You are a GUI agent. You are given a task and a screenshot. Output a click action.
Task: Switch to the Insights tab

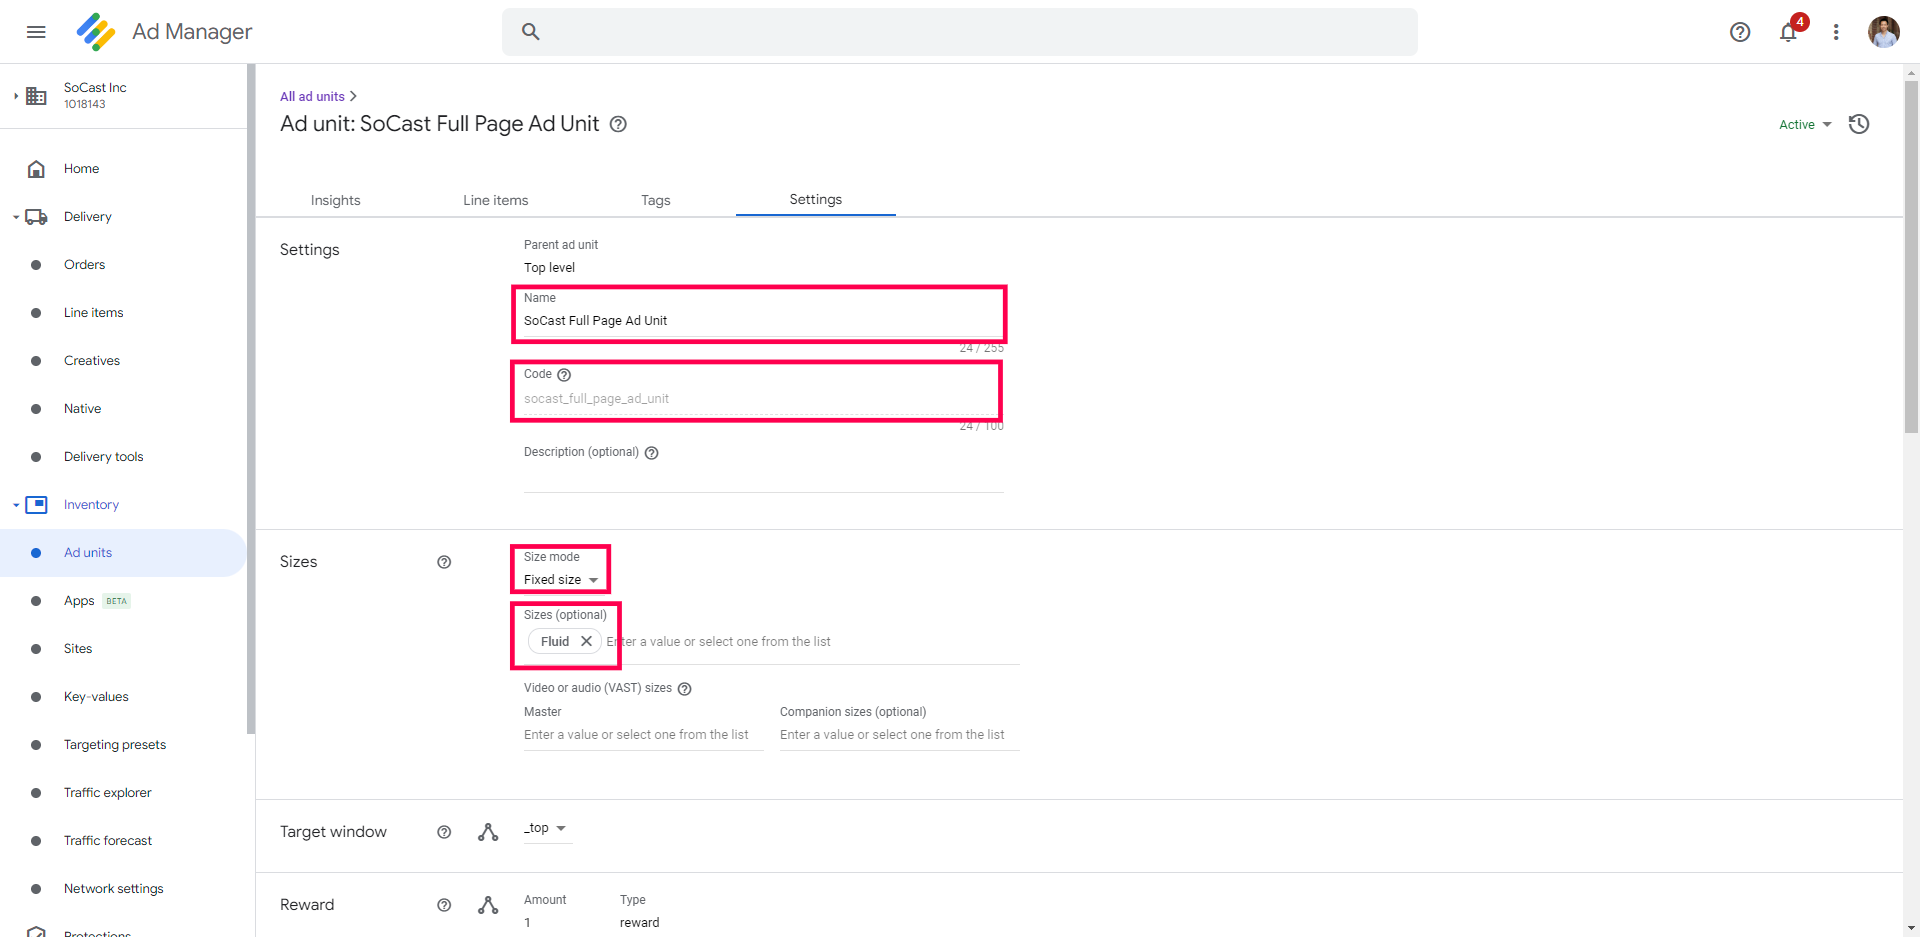point(335,200)
